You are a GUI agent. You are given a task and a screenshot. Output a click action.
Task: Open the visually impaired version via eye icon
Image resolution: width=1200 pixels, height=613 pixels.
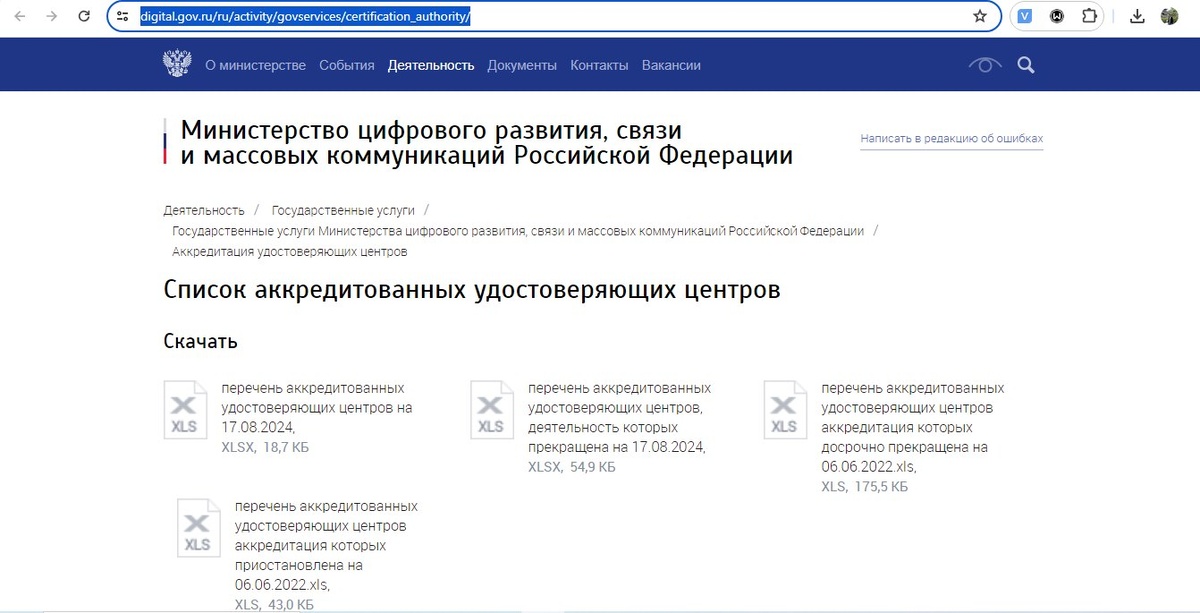984,63
